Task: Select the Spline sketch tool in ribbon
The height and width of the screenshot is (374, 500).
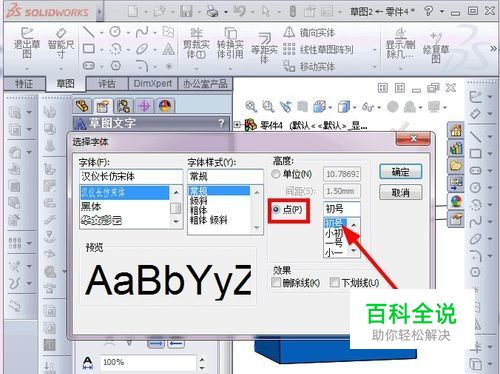Action: tap(142, 32)
